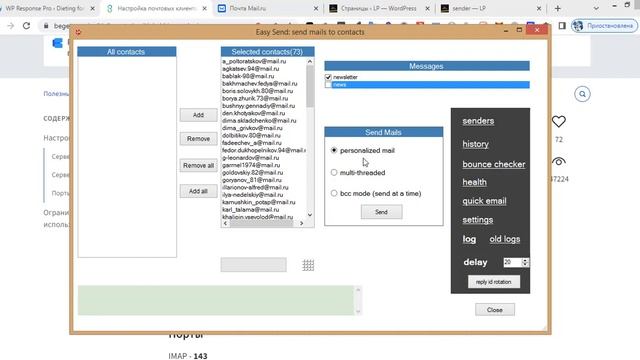The image size is (640, 360).
Task: Click the reply id rotation button
Action: (x=493, y=282)
